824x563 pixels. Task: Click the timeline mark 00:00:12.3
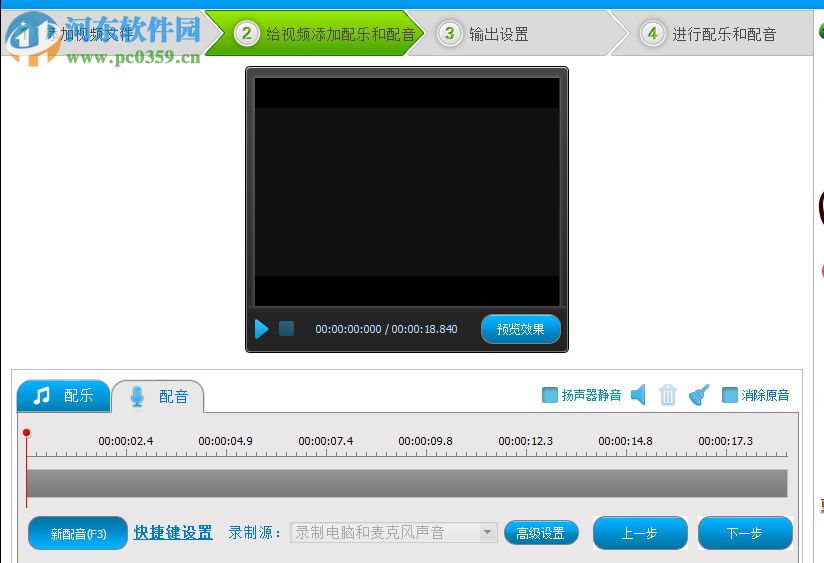pos(526,441)
